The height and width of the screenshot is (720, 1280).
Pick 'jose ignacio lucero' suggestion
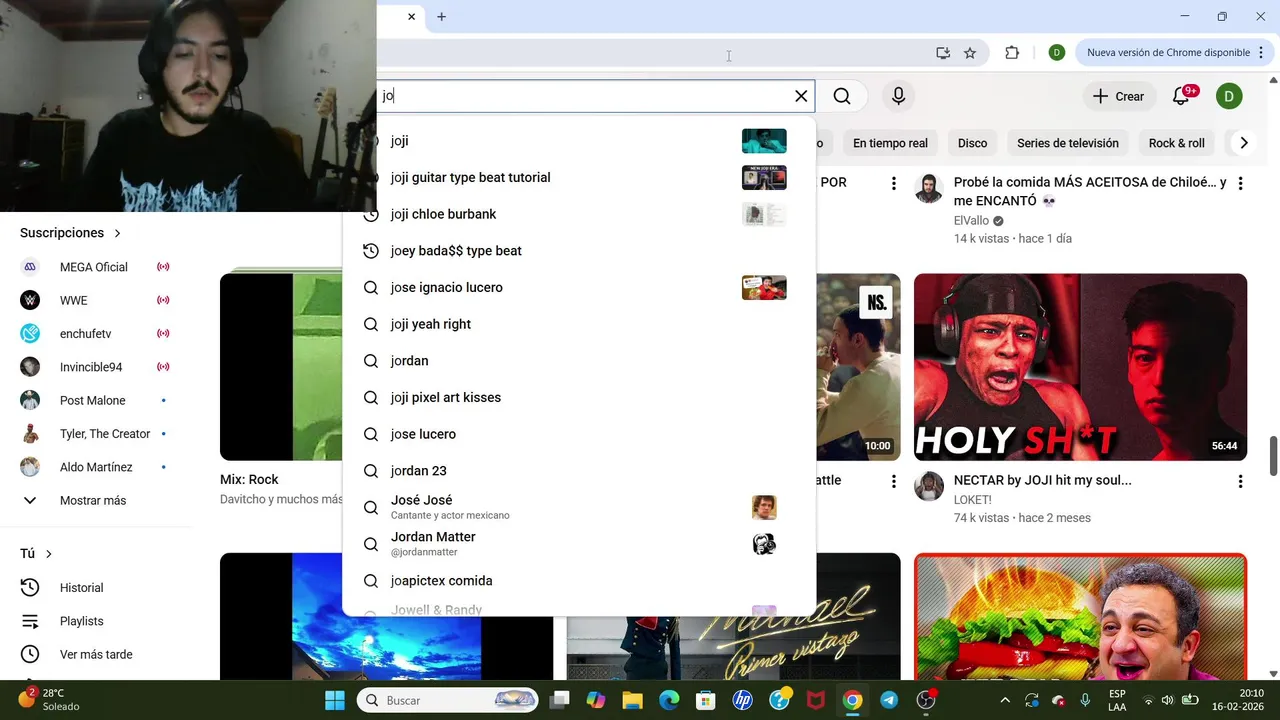pyautogui.click(x=580, y=287)
